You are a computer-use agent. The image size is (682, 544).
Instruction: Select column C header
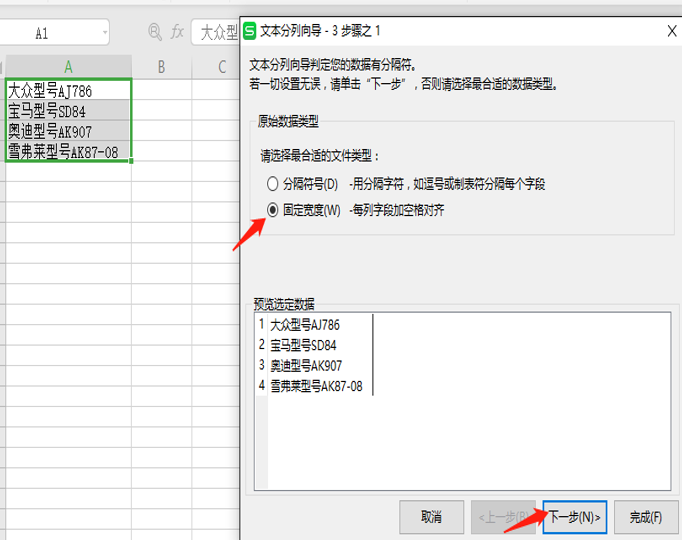216,67
